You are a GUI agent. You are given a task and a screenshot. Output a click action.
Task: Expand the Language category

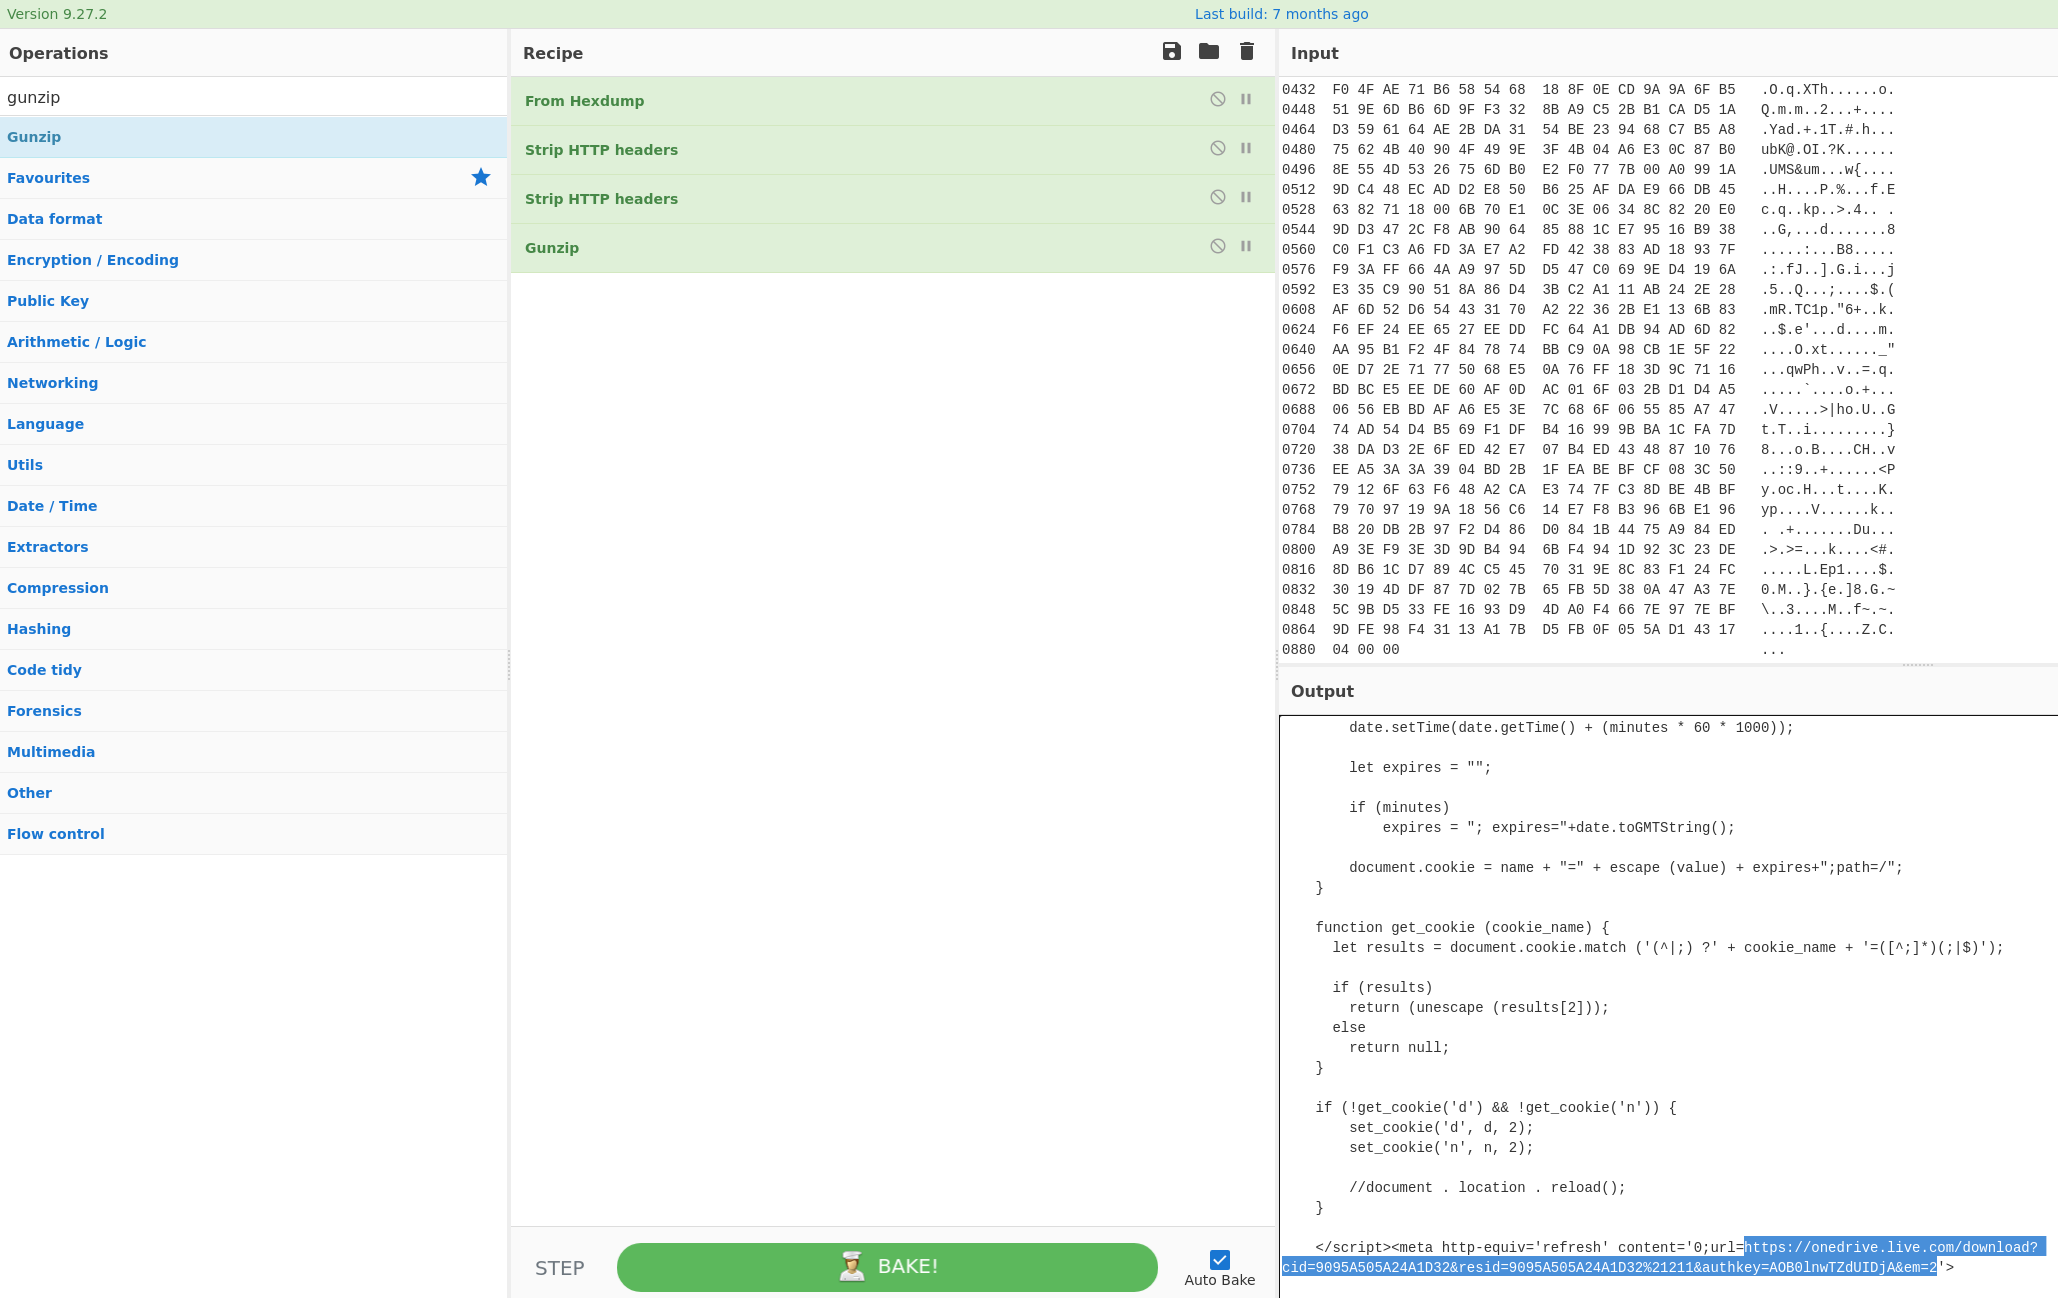(253, 424)
